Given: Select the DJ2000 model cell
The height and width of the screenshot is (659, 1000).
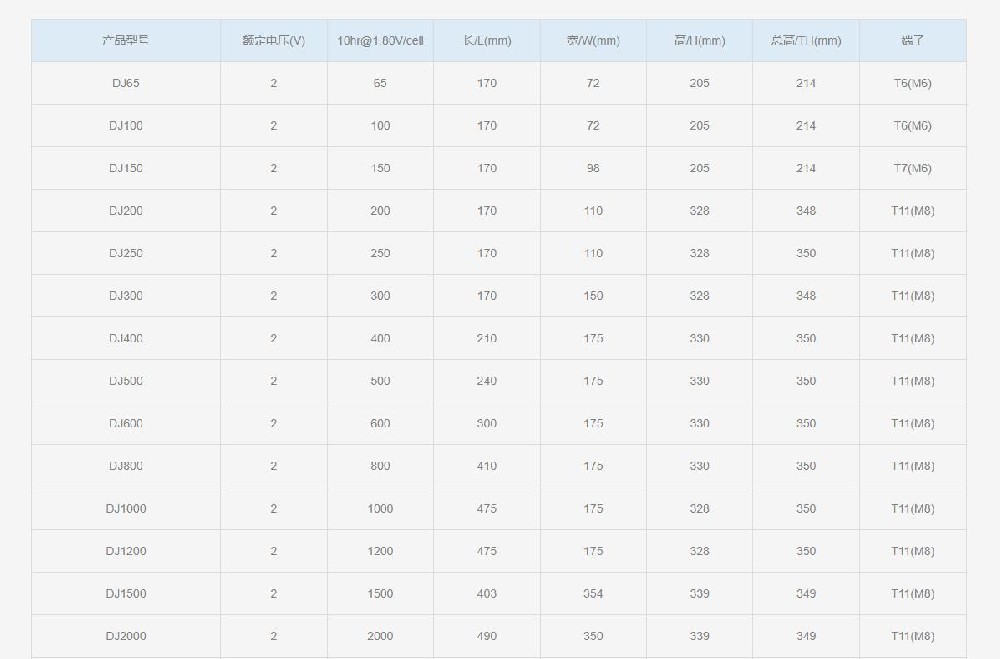Looking at the screenshot, I should tap(126, 636).
